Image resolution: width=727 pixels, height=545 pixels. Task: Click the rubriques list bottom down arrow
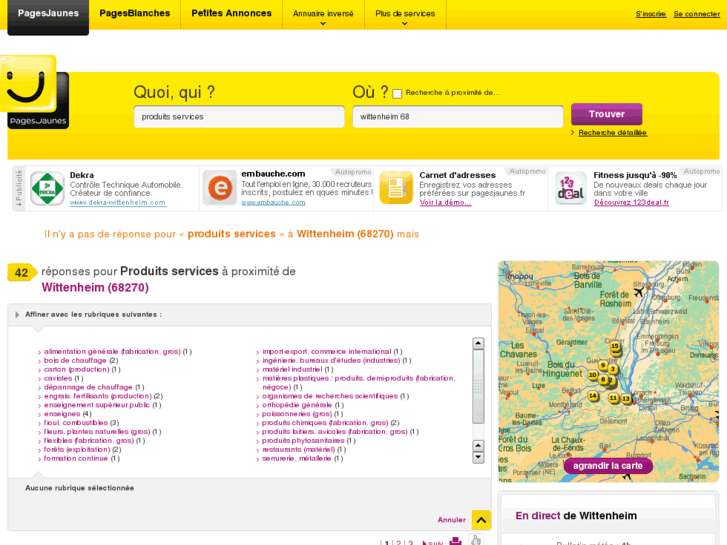[478, 457]
